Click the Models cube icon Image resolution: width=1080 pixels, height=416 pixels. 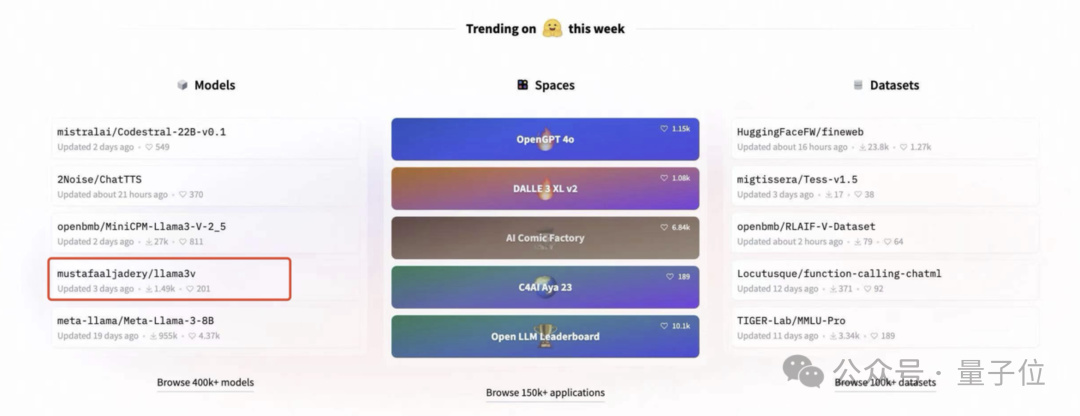point(182,85)
